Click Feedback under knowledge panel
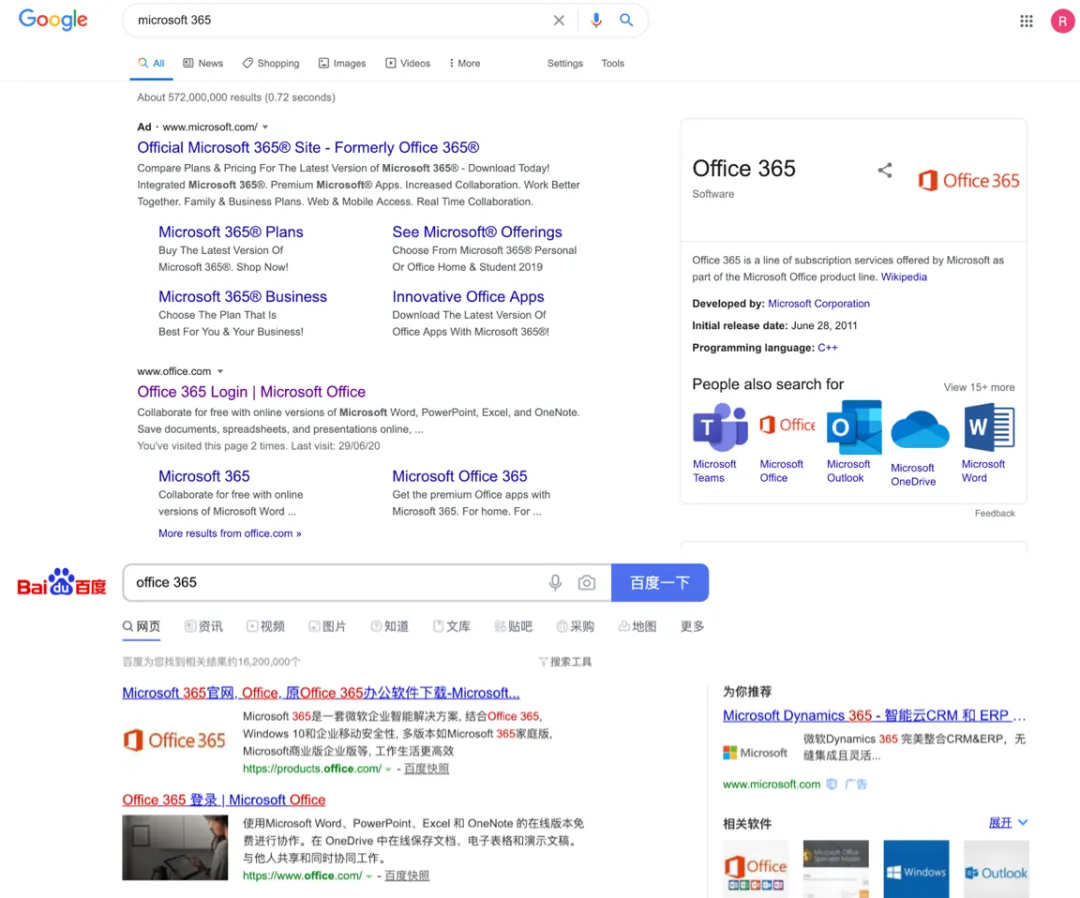This screenshot has width=1080, height=898. [x=995, y=514]
